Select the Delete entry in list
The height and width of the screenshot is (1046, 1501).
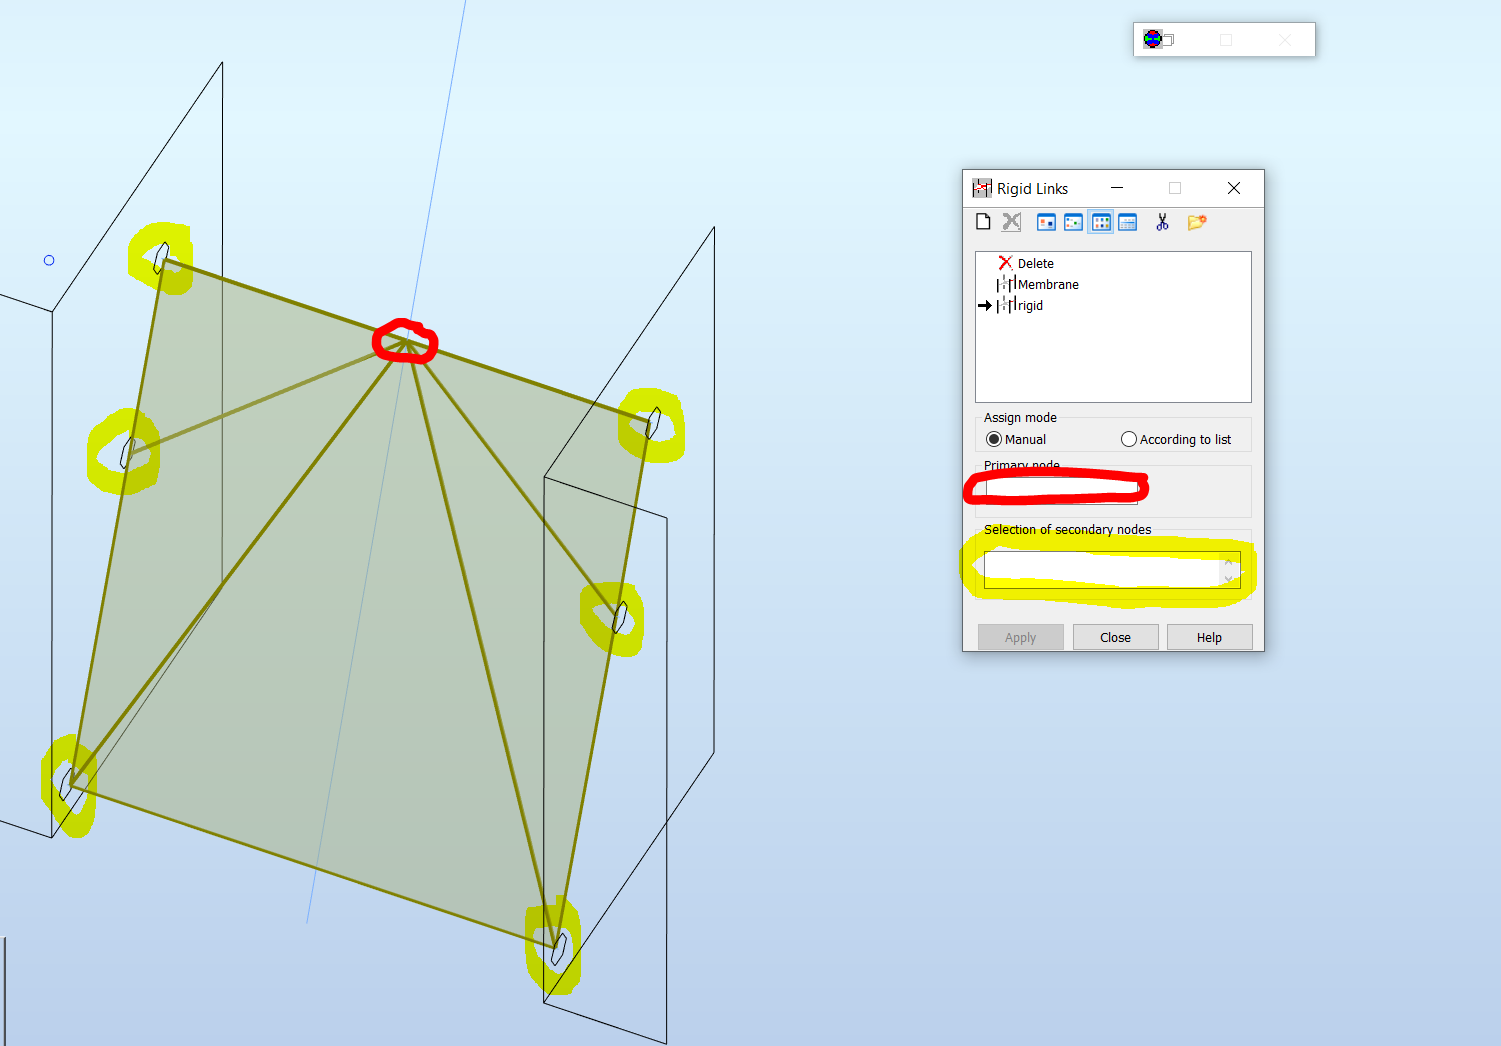pyautogui.click(x=1033, y=263)
